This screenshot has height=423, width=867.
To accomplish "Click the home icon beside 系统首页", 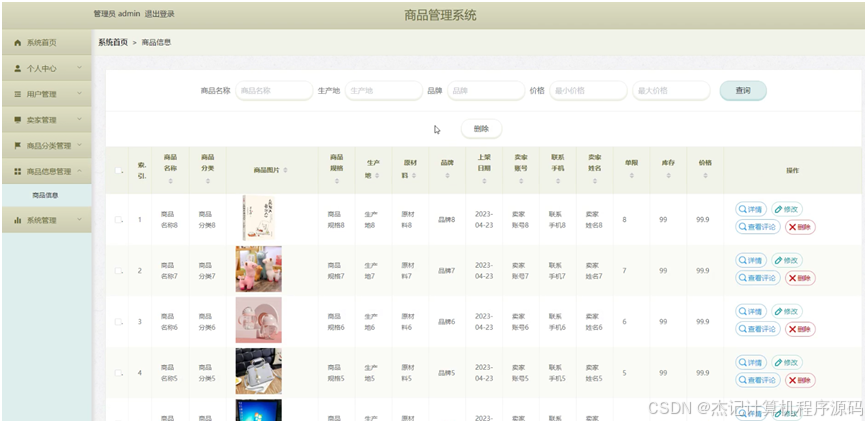I will pos(18,43).
